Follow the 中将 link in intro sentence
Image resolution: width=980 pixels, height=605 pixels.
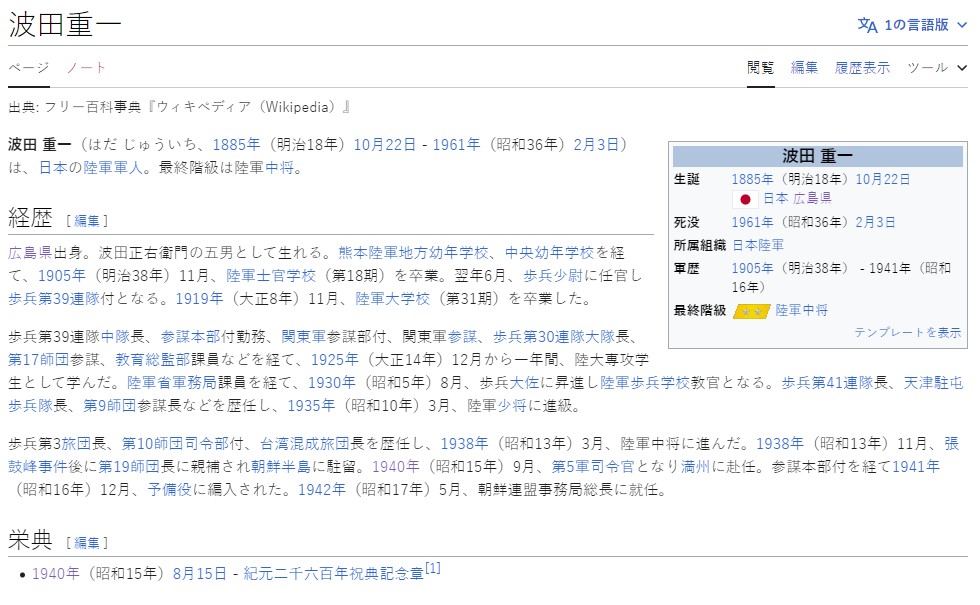[279, 168]
